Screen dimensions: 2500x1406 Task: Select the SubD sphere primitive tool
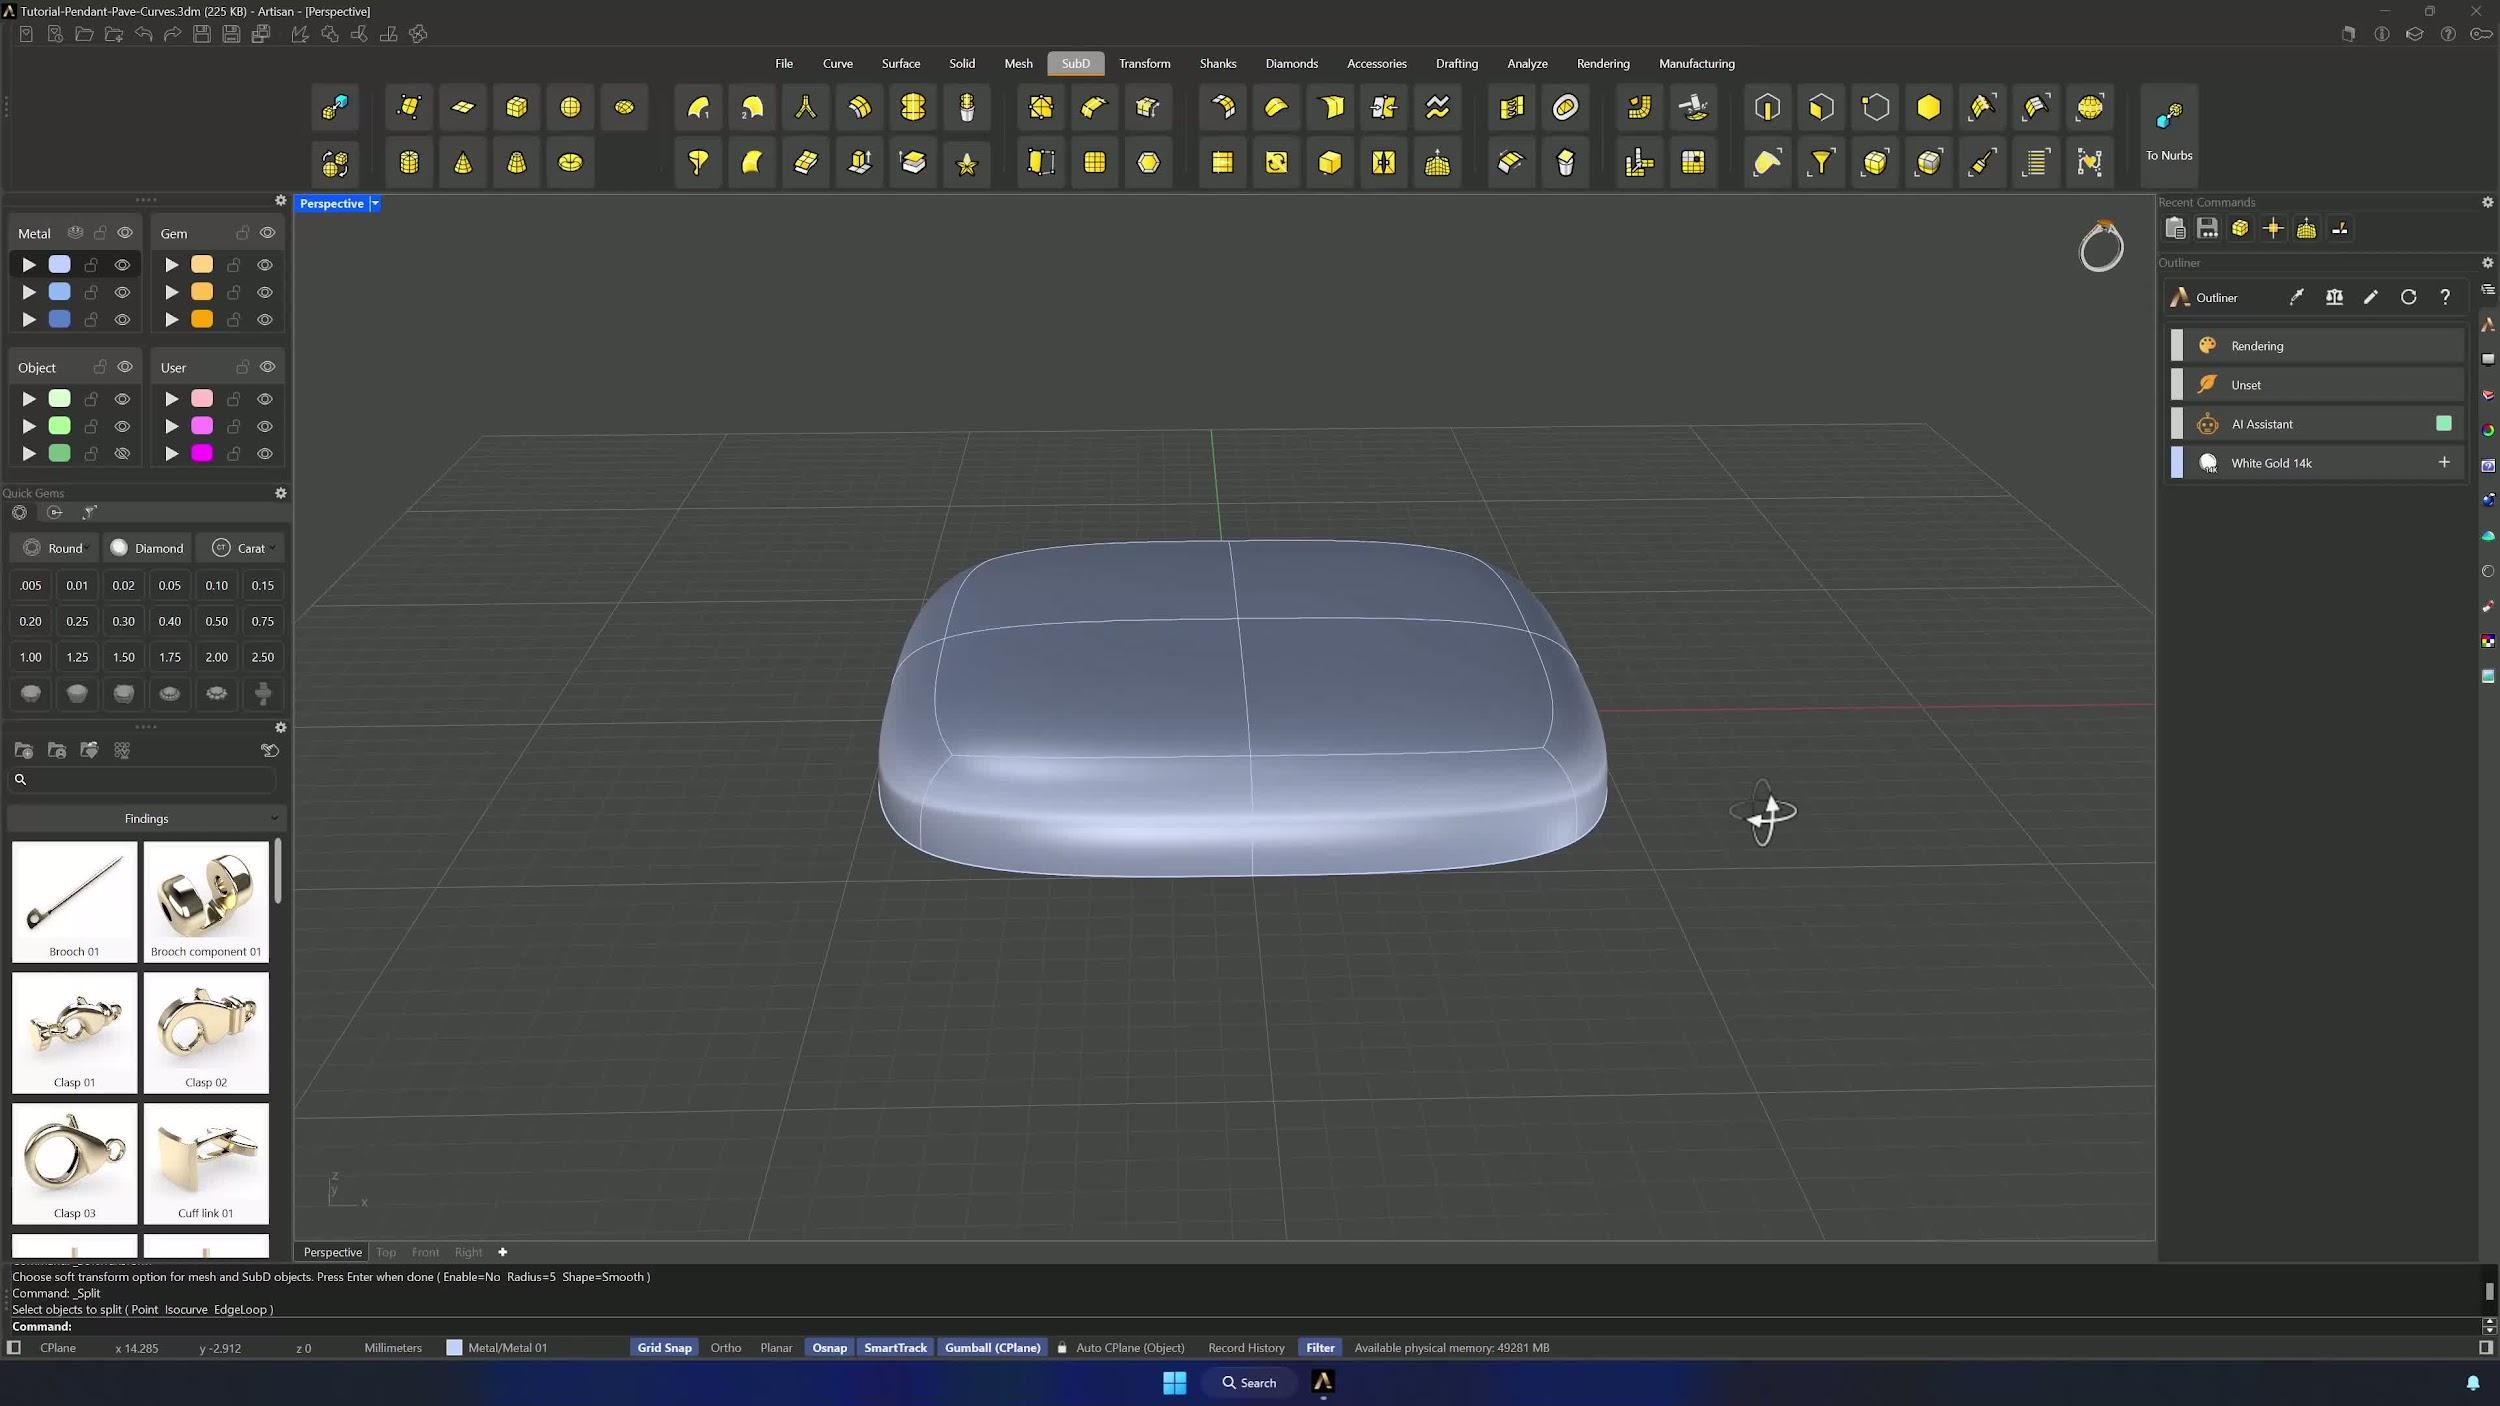tap(570, 107)
